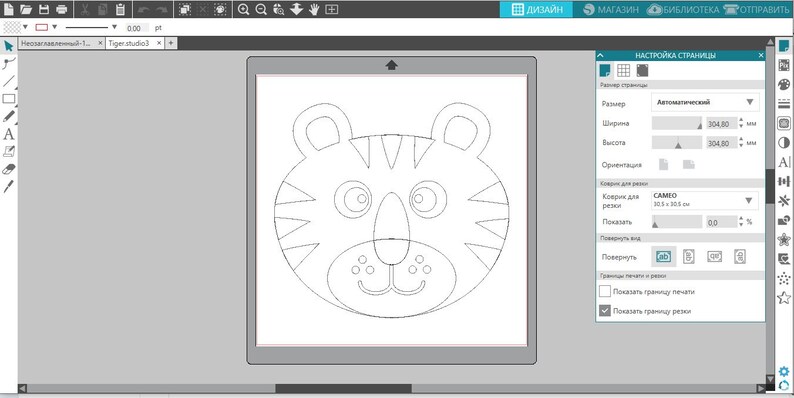Viewport: 794px width, 398px height.
Task: Zoom out with the magnifier minus icon
Action: 261,9
